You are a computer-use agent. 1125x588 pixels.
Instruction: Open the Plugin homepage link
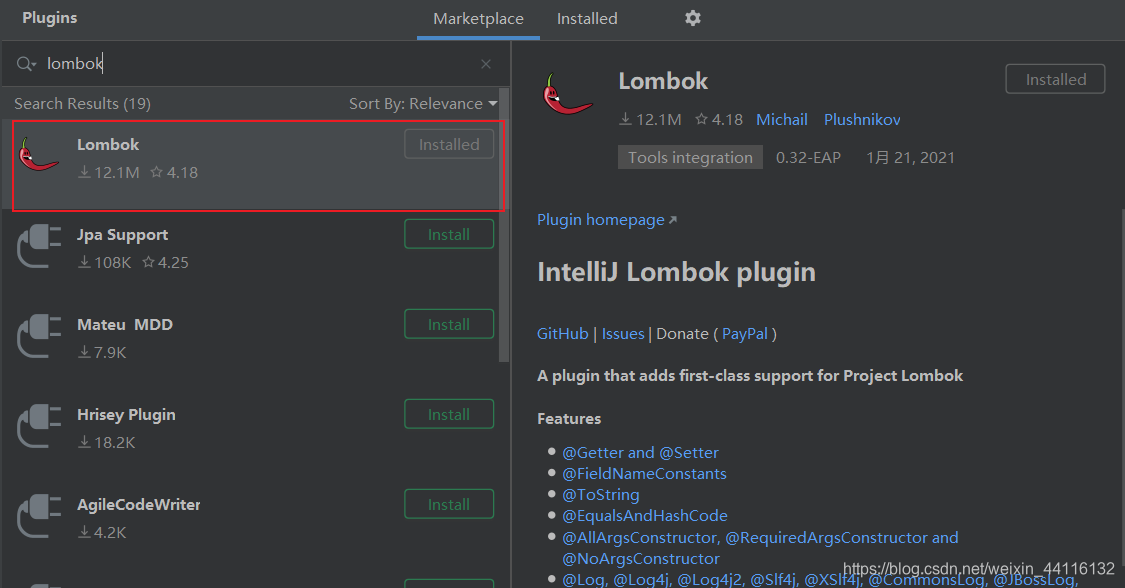point(601,219)
